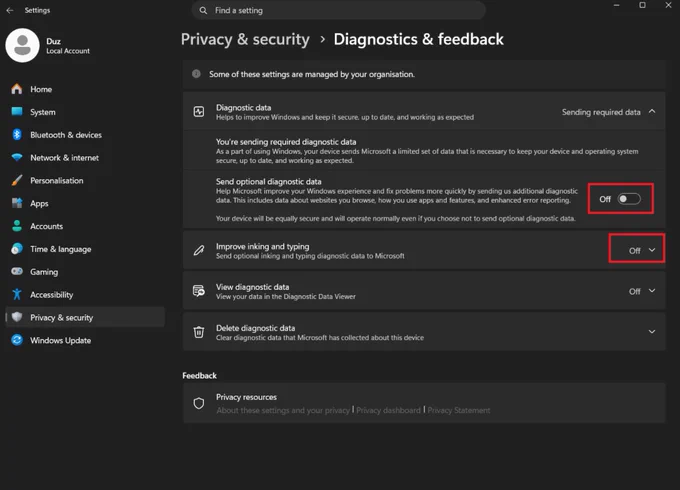Click the Accessibility figure icon
Viewport: 680px width, 490px height.
(17, 294)
